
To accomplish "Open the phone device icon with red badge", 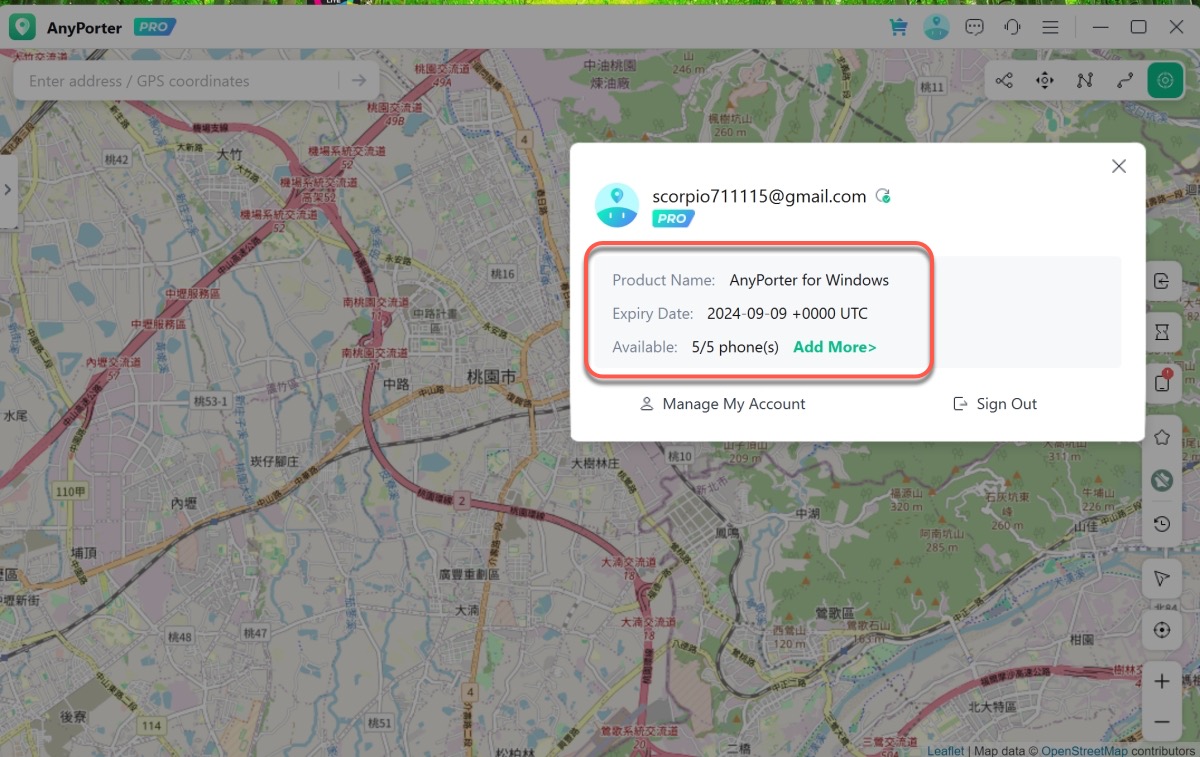I will coord(1161,382).
